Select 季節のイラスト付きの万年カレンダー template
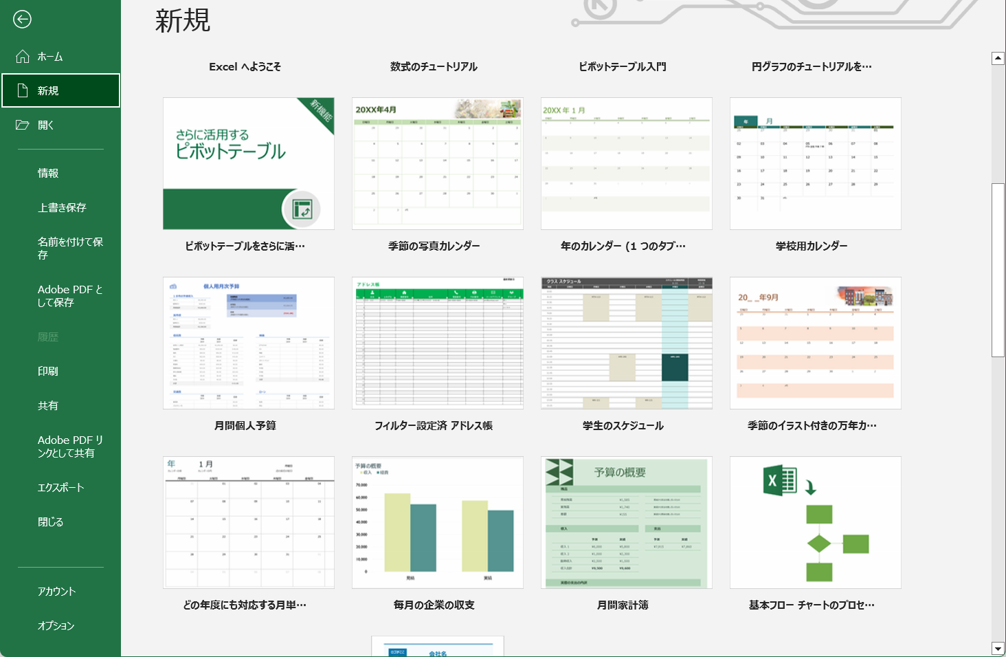The width and height of the screenshot is (1006, 657). coord(815,343)
